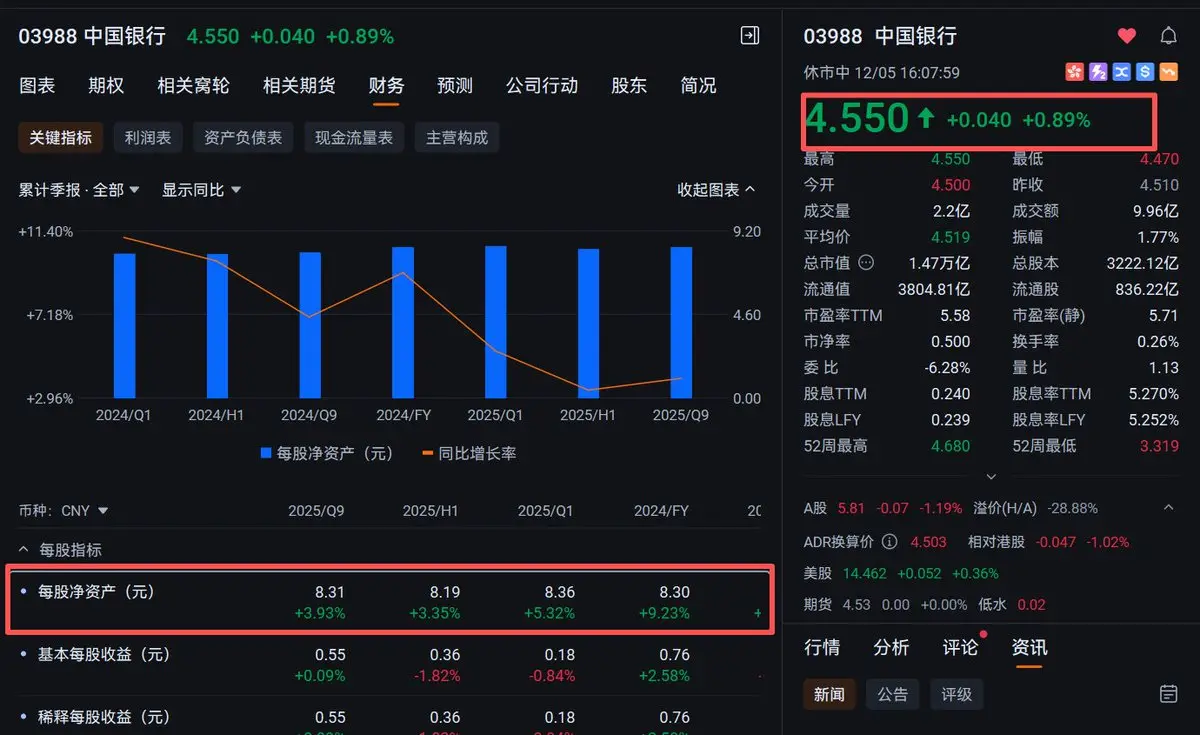
Task: Click the blue crossed-arrows badge icon
Action: point(1121,72)
